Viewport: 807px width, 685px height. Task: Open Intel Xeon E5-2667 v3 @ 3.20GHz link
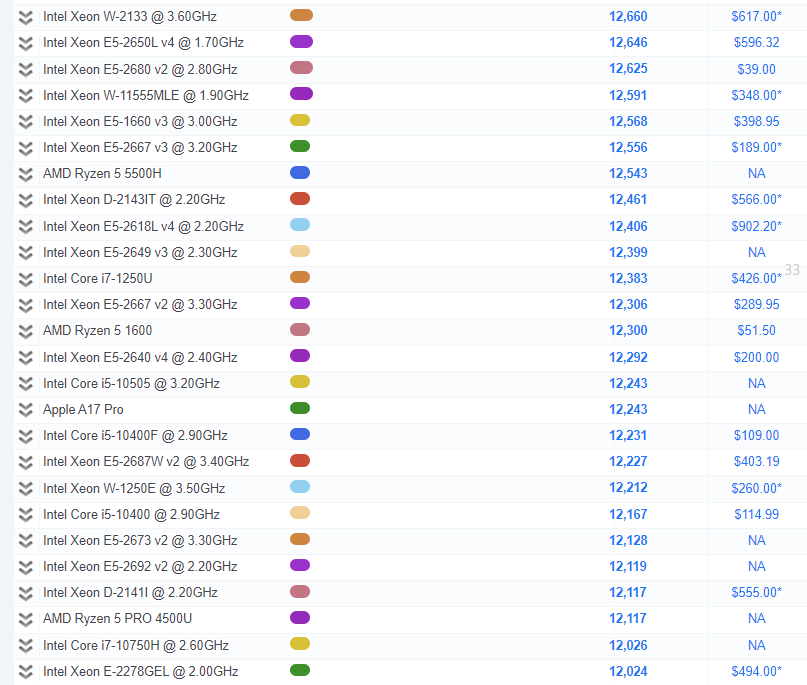pyautogui.click(x=140, y=148)
